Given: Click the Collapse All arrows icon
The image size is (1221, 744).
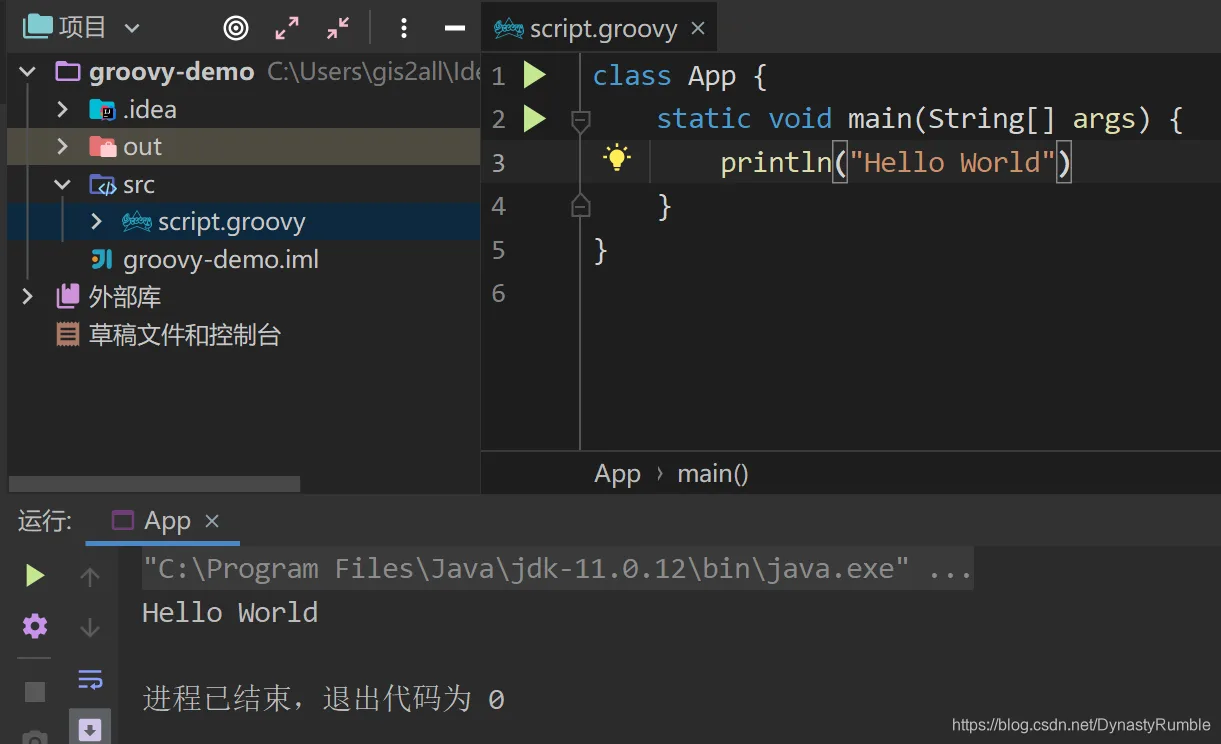Looking at the screenshot, I should (x=339, y=28).
